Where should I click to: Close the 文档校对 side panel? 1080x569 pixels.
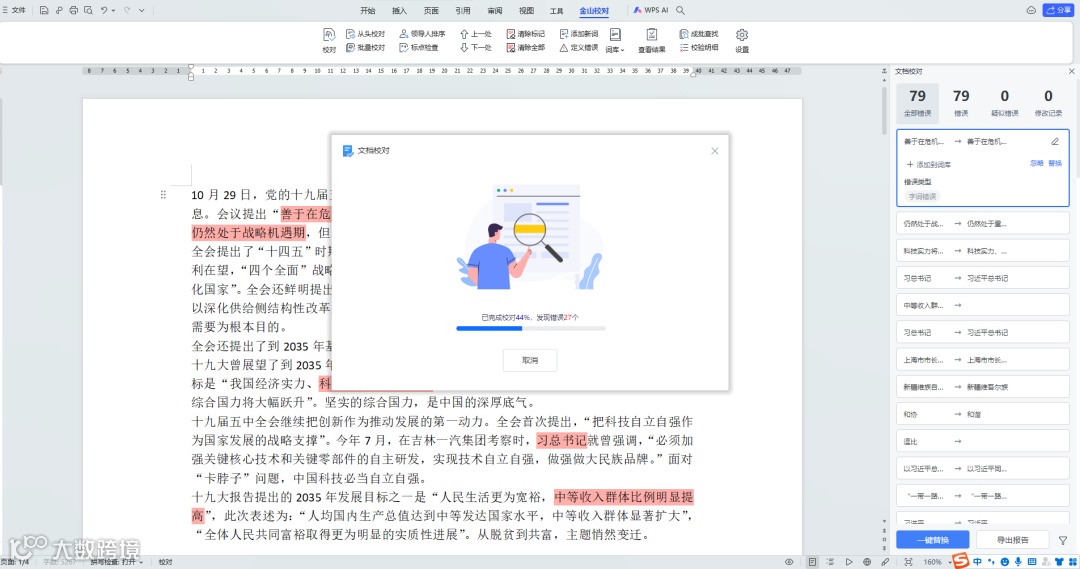[x=1071, y=71]
